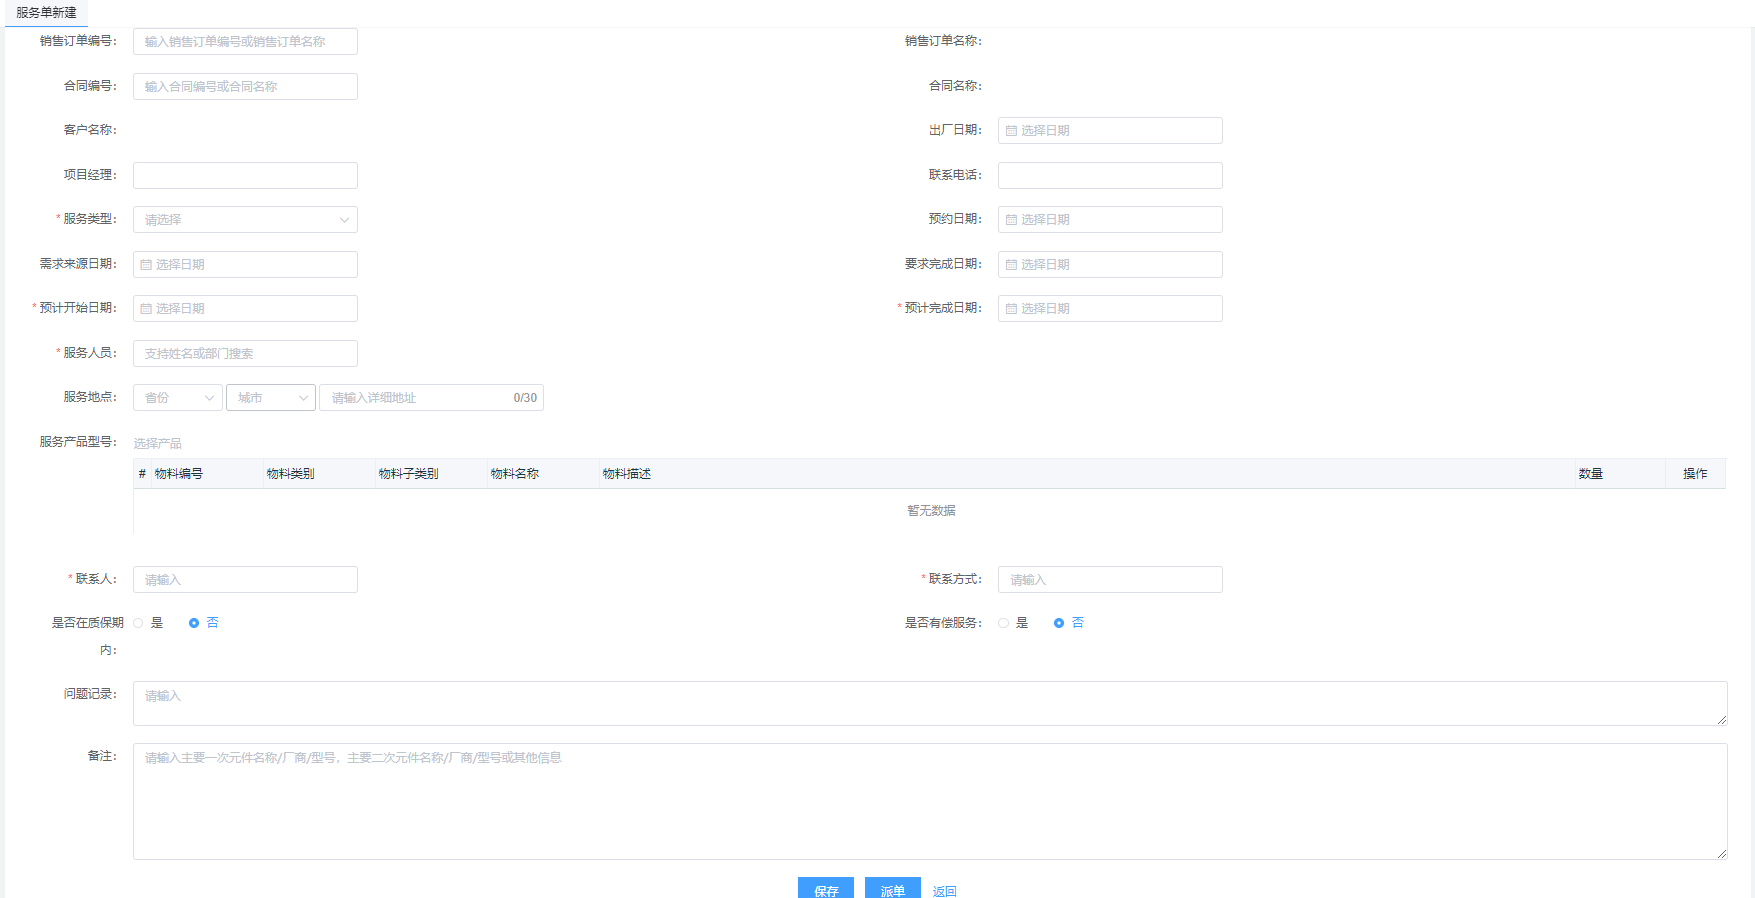Screen dimensions: 1755x898
Task: Click the 保存 button
Action: (825, 889)
